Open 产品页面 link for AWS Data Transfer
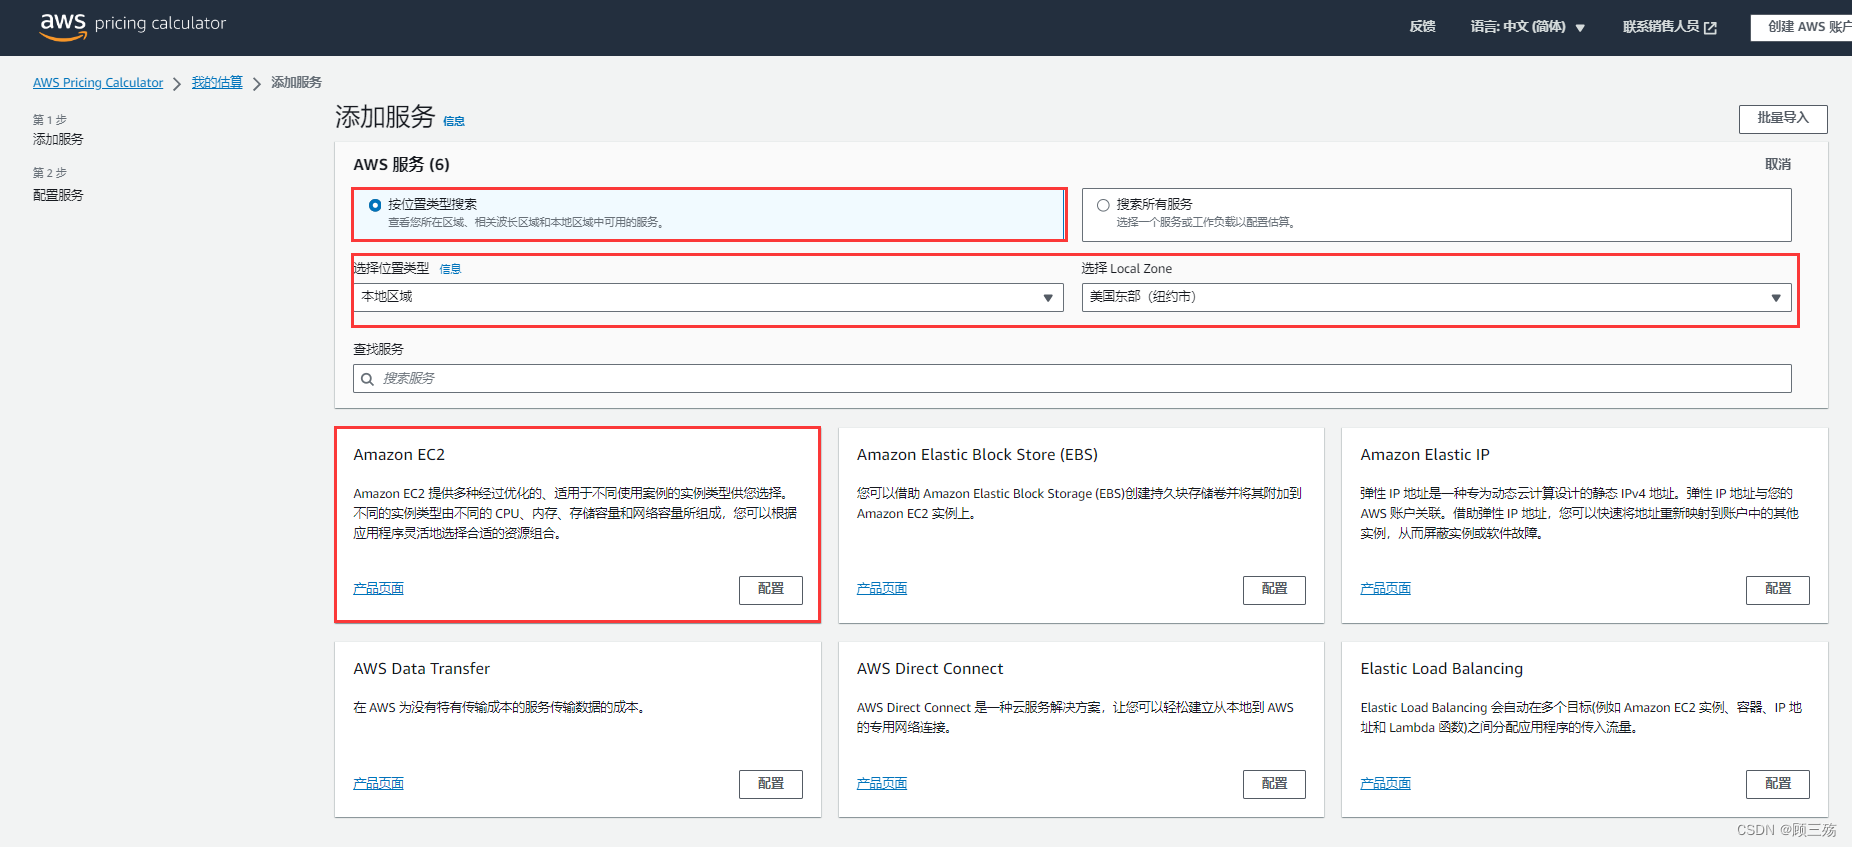This screenshot has height=847, width=1852. 378,784
